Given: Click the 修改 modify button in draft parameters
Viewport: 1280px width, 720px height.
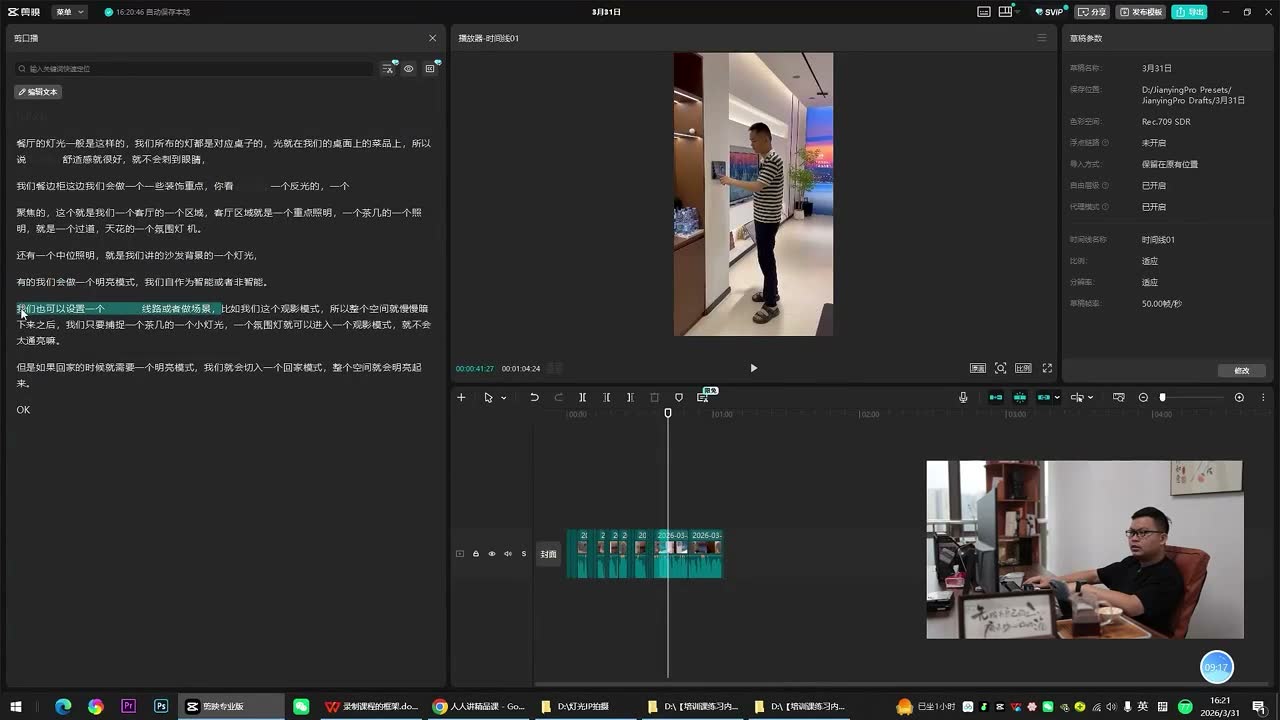Looking at the screenshot, I should (1242, 371).
